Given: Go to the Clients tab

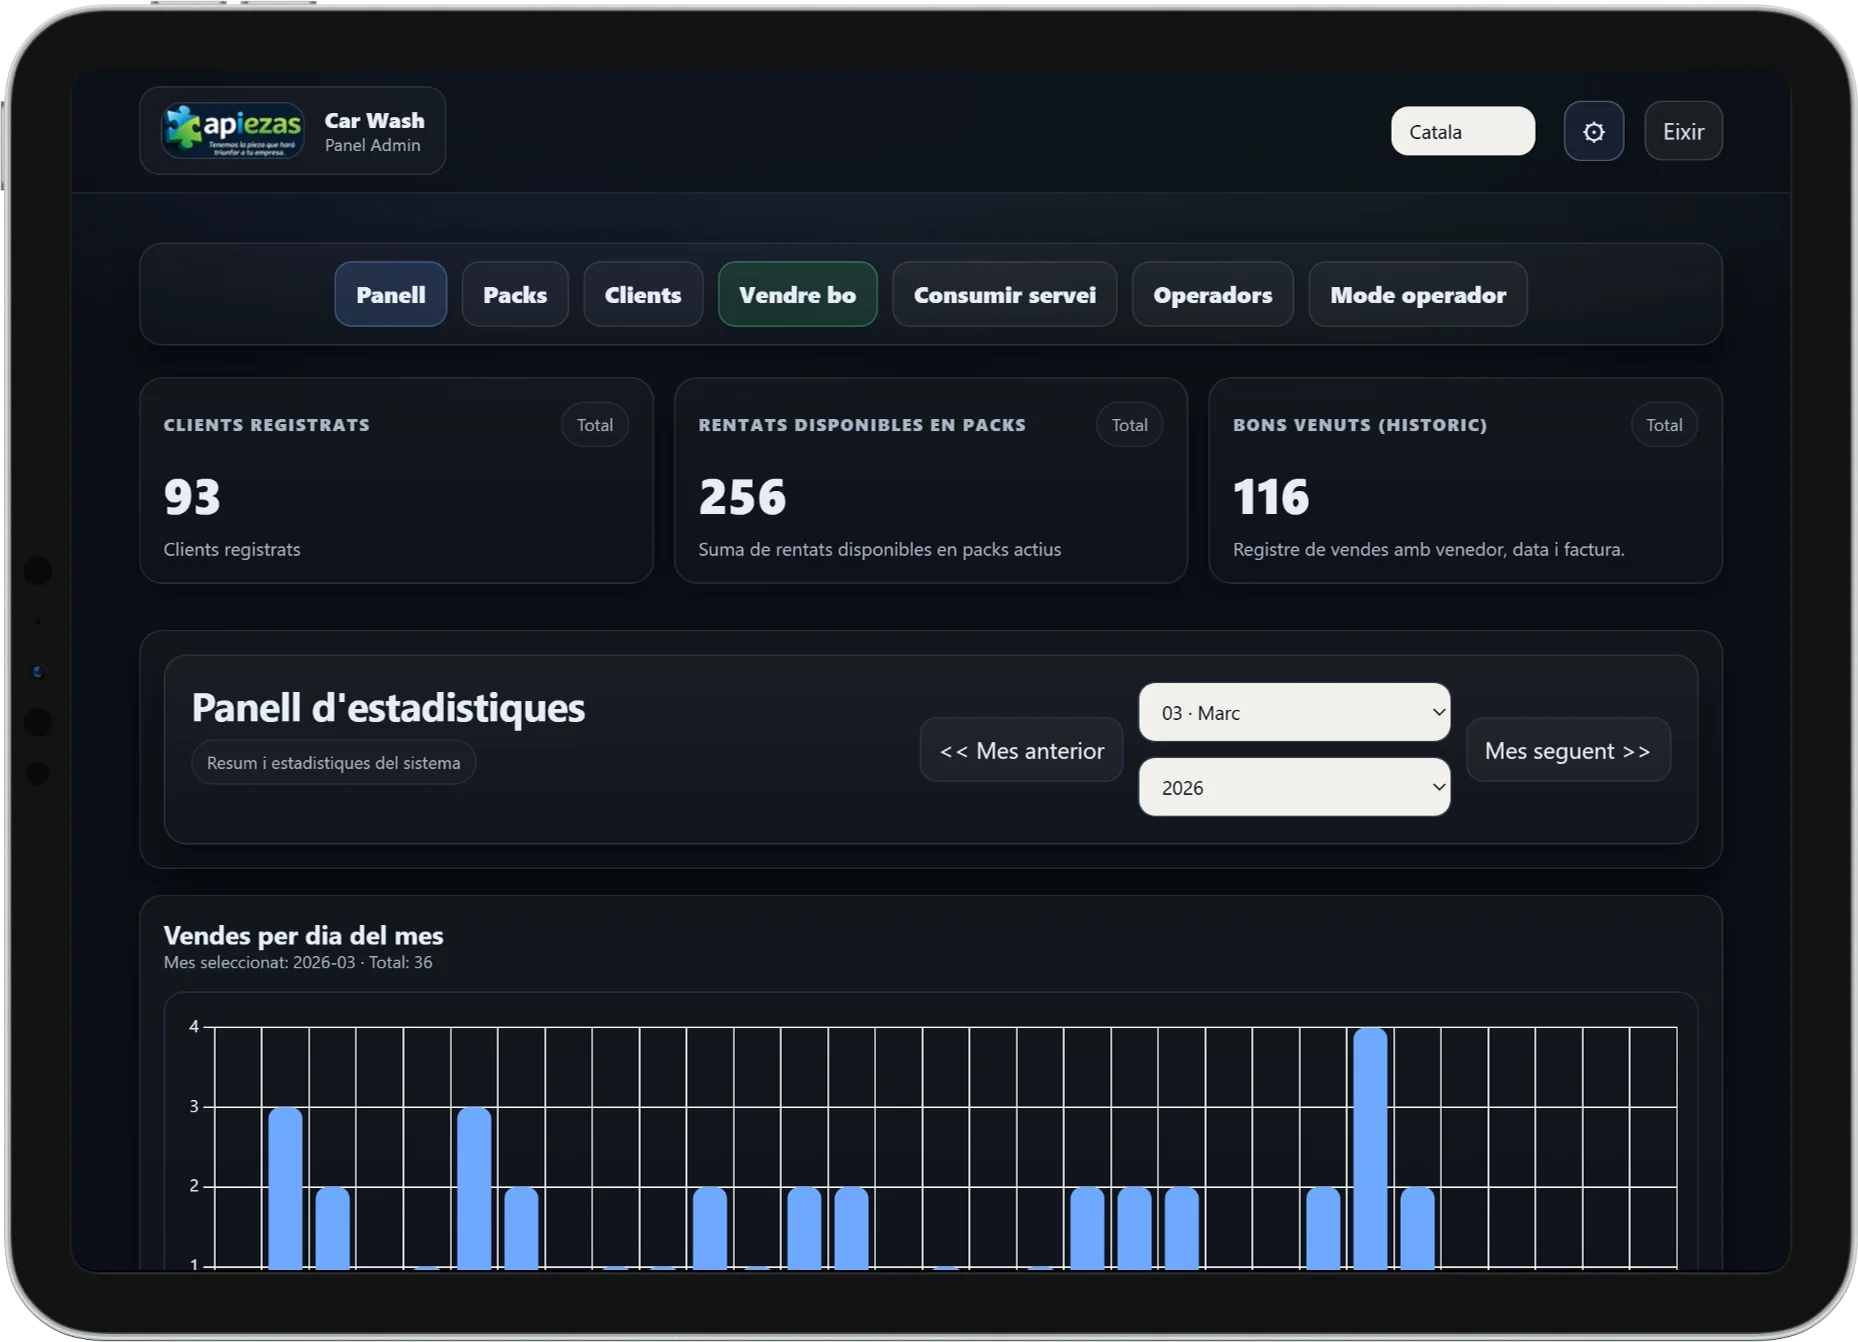Looking at the screenshot, I should coord(642,295).
